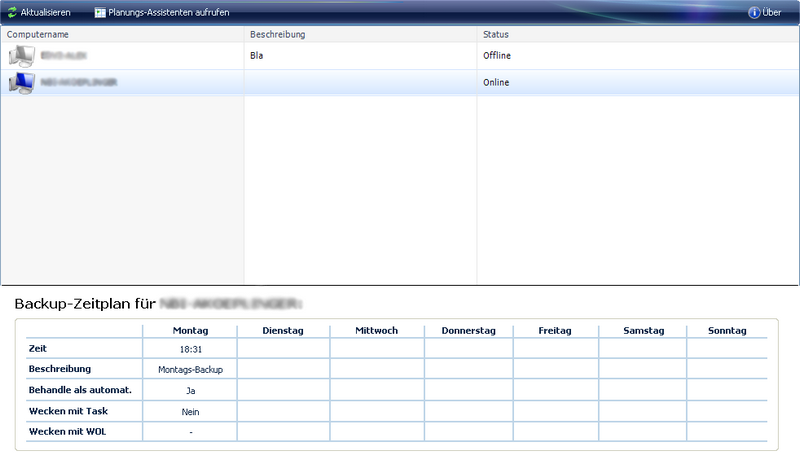This screenshot has width=800, height=460.
Task: Click the Sonntag column header
Action: [x=726, y=329]
